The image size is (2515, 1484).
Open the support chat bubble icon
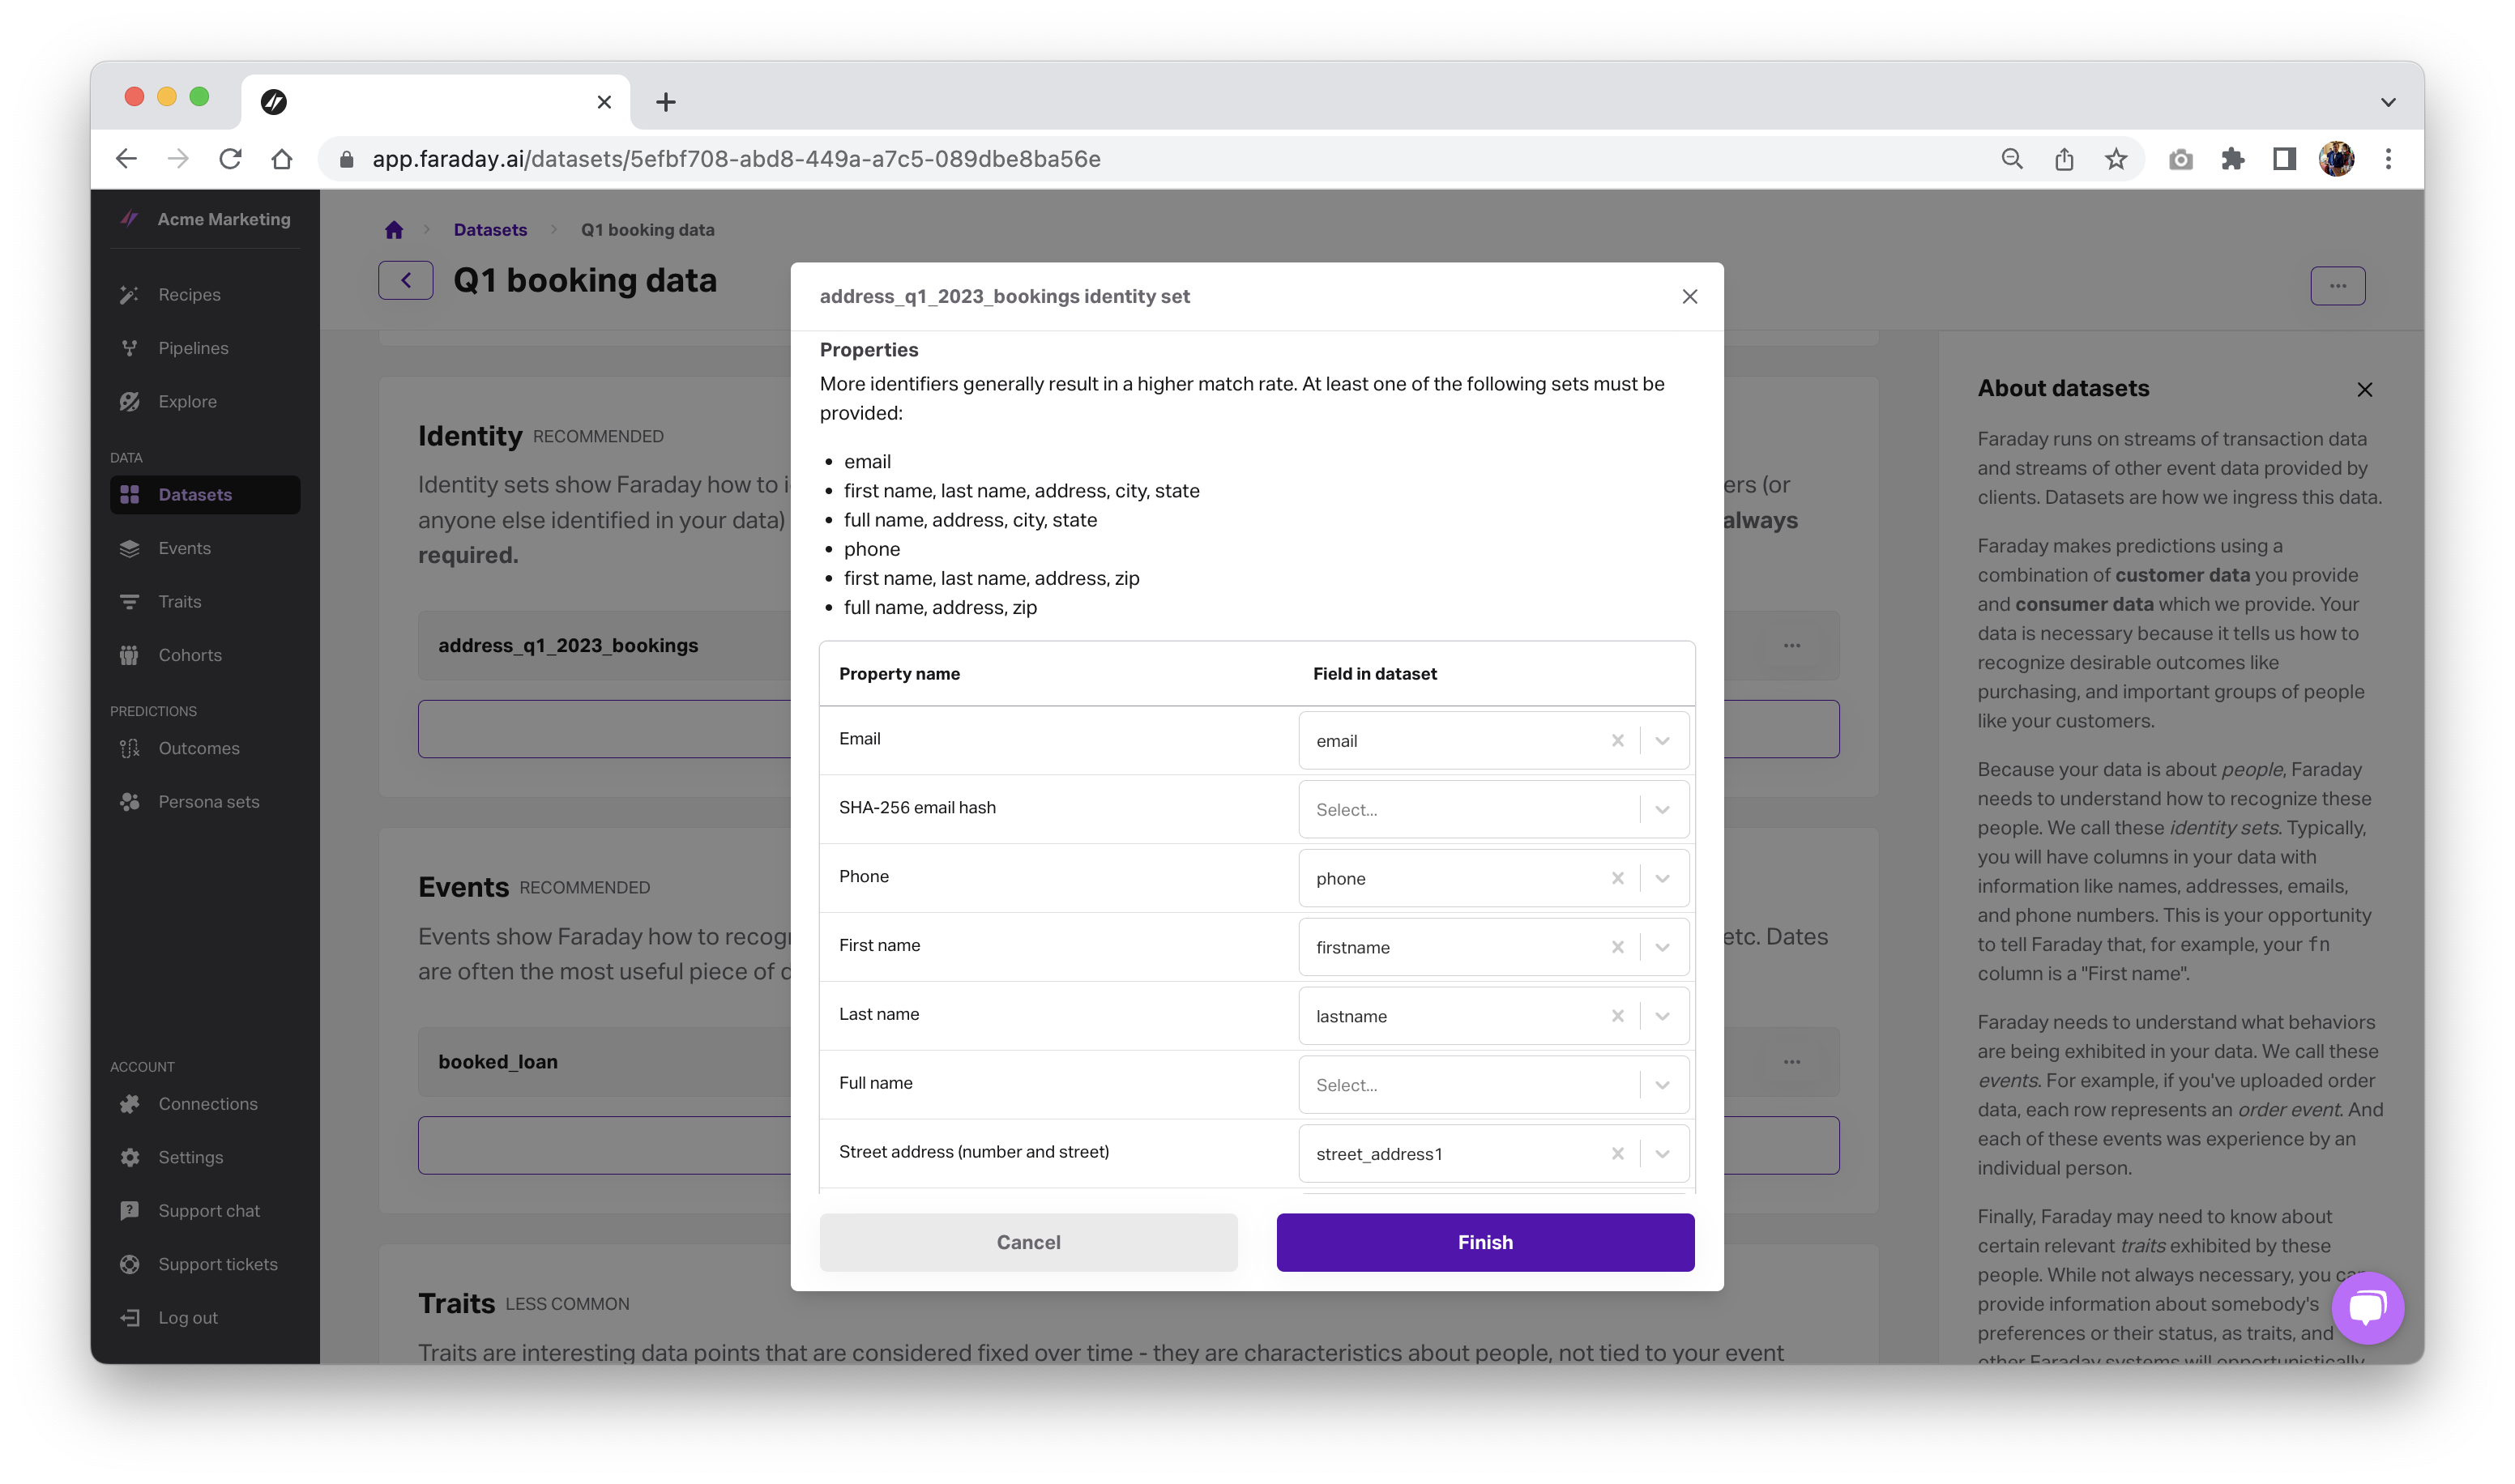tap(2367, 1307)
